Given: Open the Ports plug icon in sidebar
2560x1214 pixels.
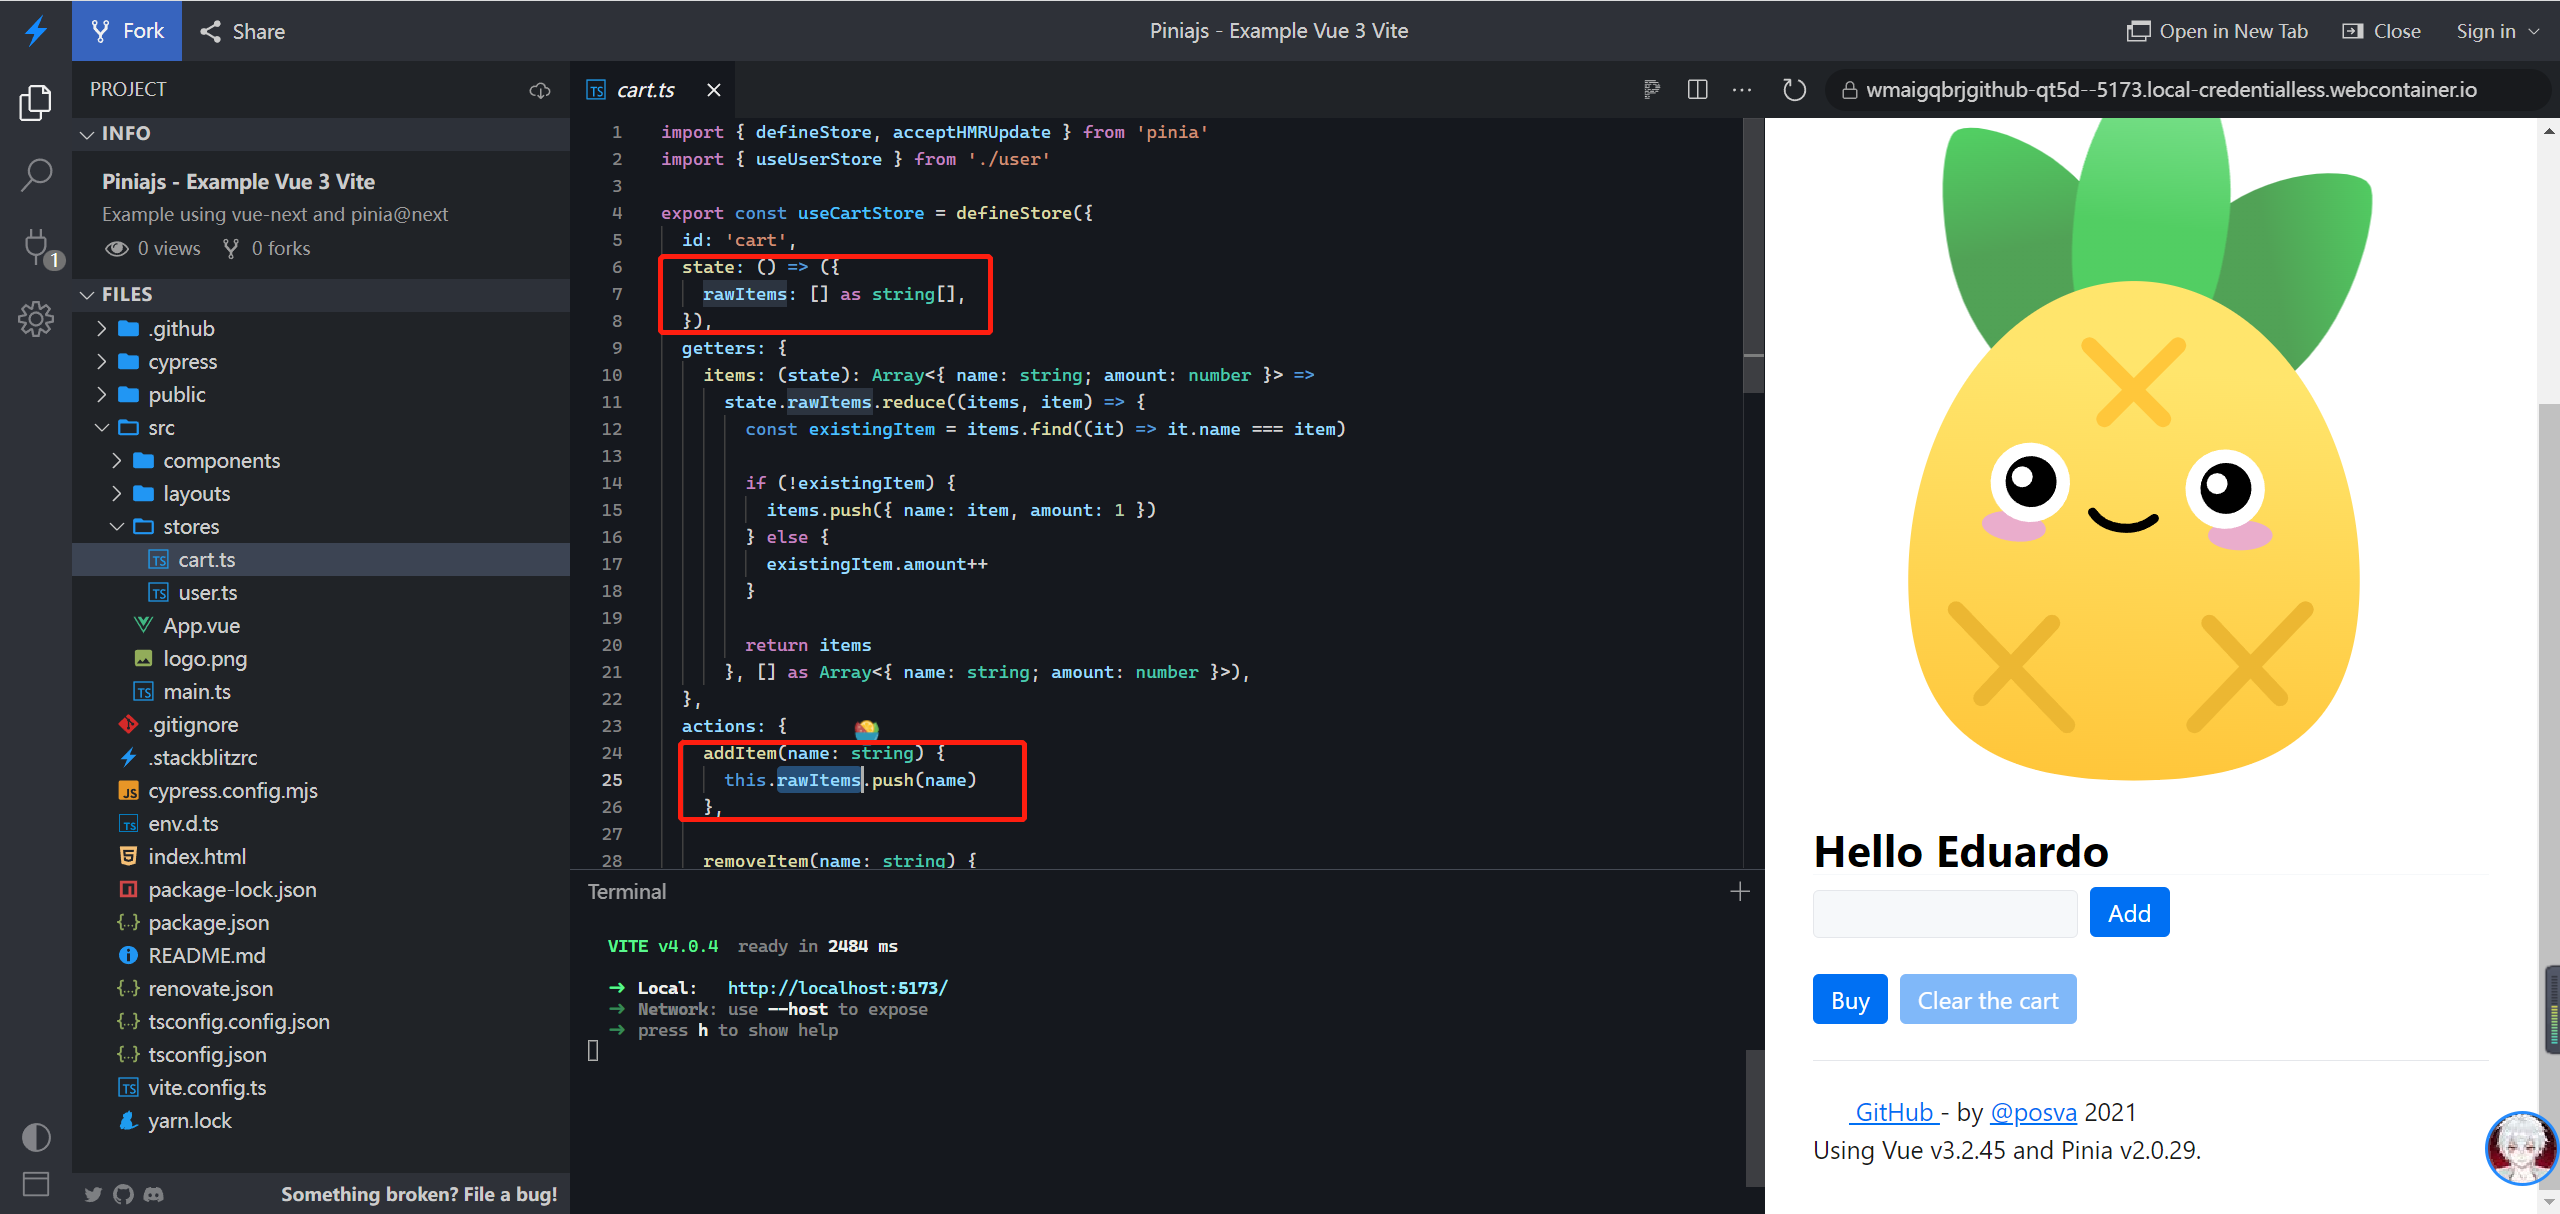Looking at the screenshot, I should point(36,246).
